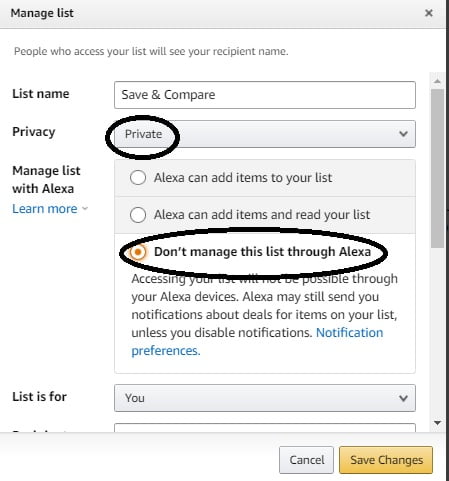The image size is (449, 481).
Task: Click the vertical scrollbar thumb
Action: click(x=437, y=168)
